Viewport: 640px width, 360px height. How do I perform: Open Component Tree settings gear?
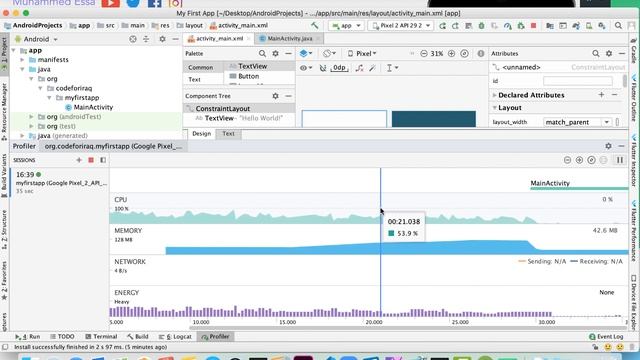tap(276, 96)
